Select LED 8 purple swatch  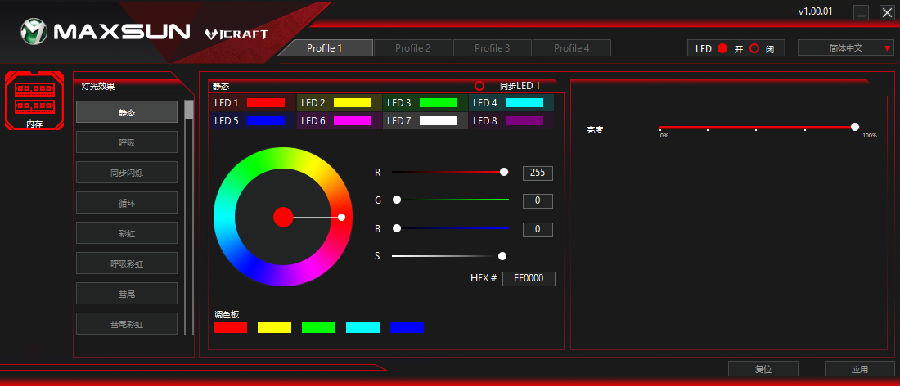pos(525,121)
